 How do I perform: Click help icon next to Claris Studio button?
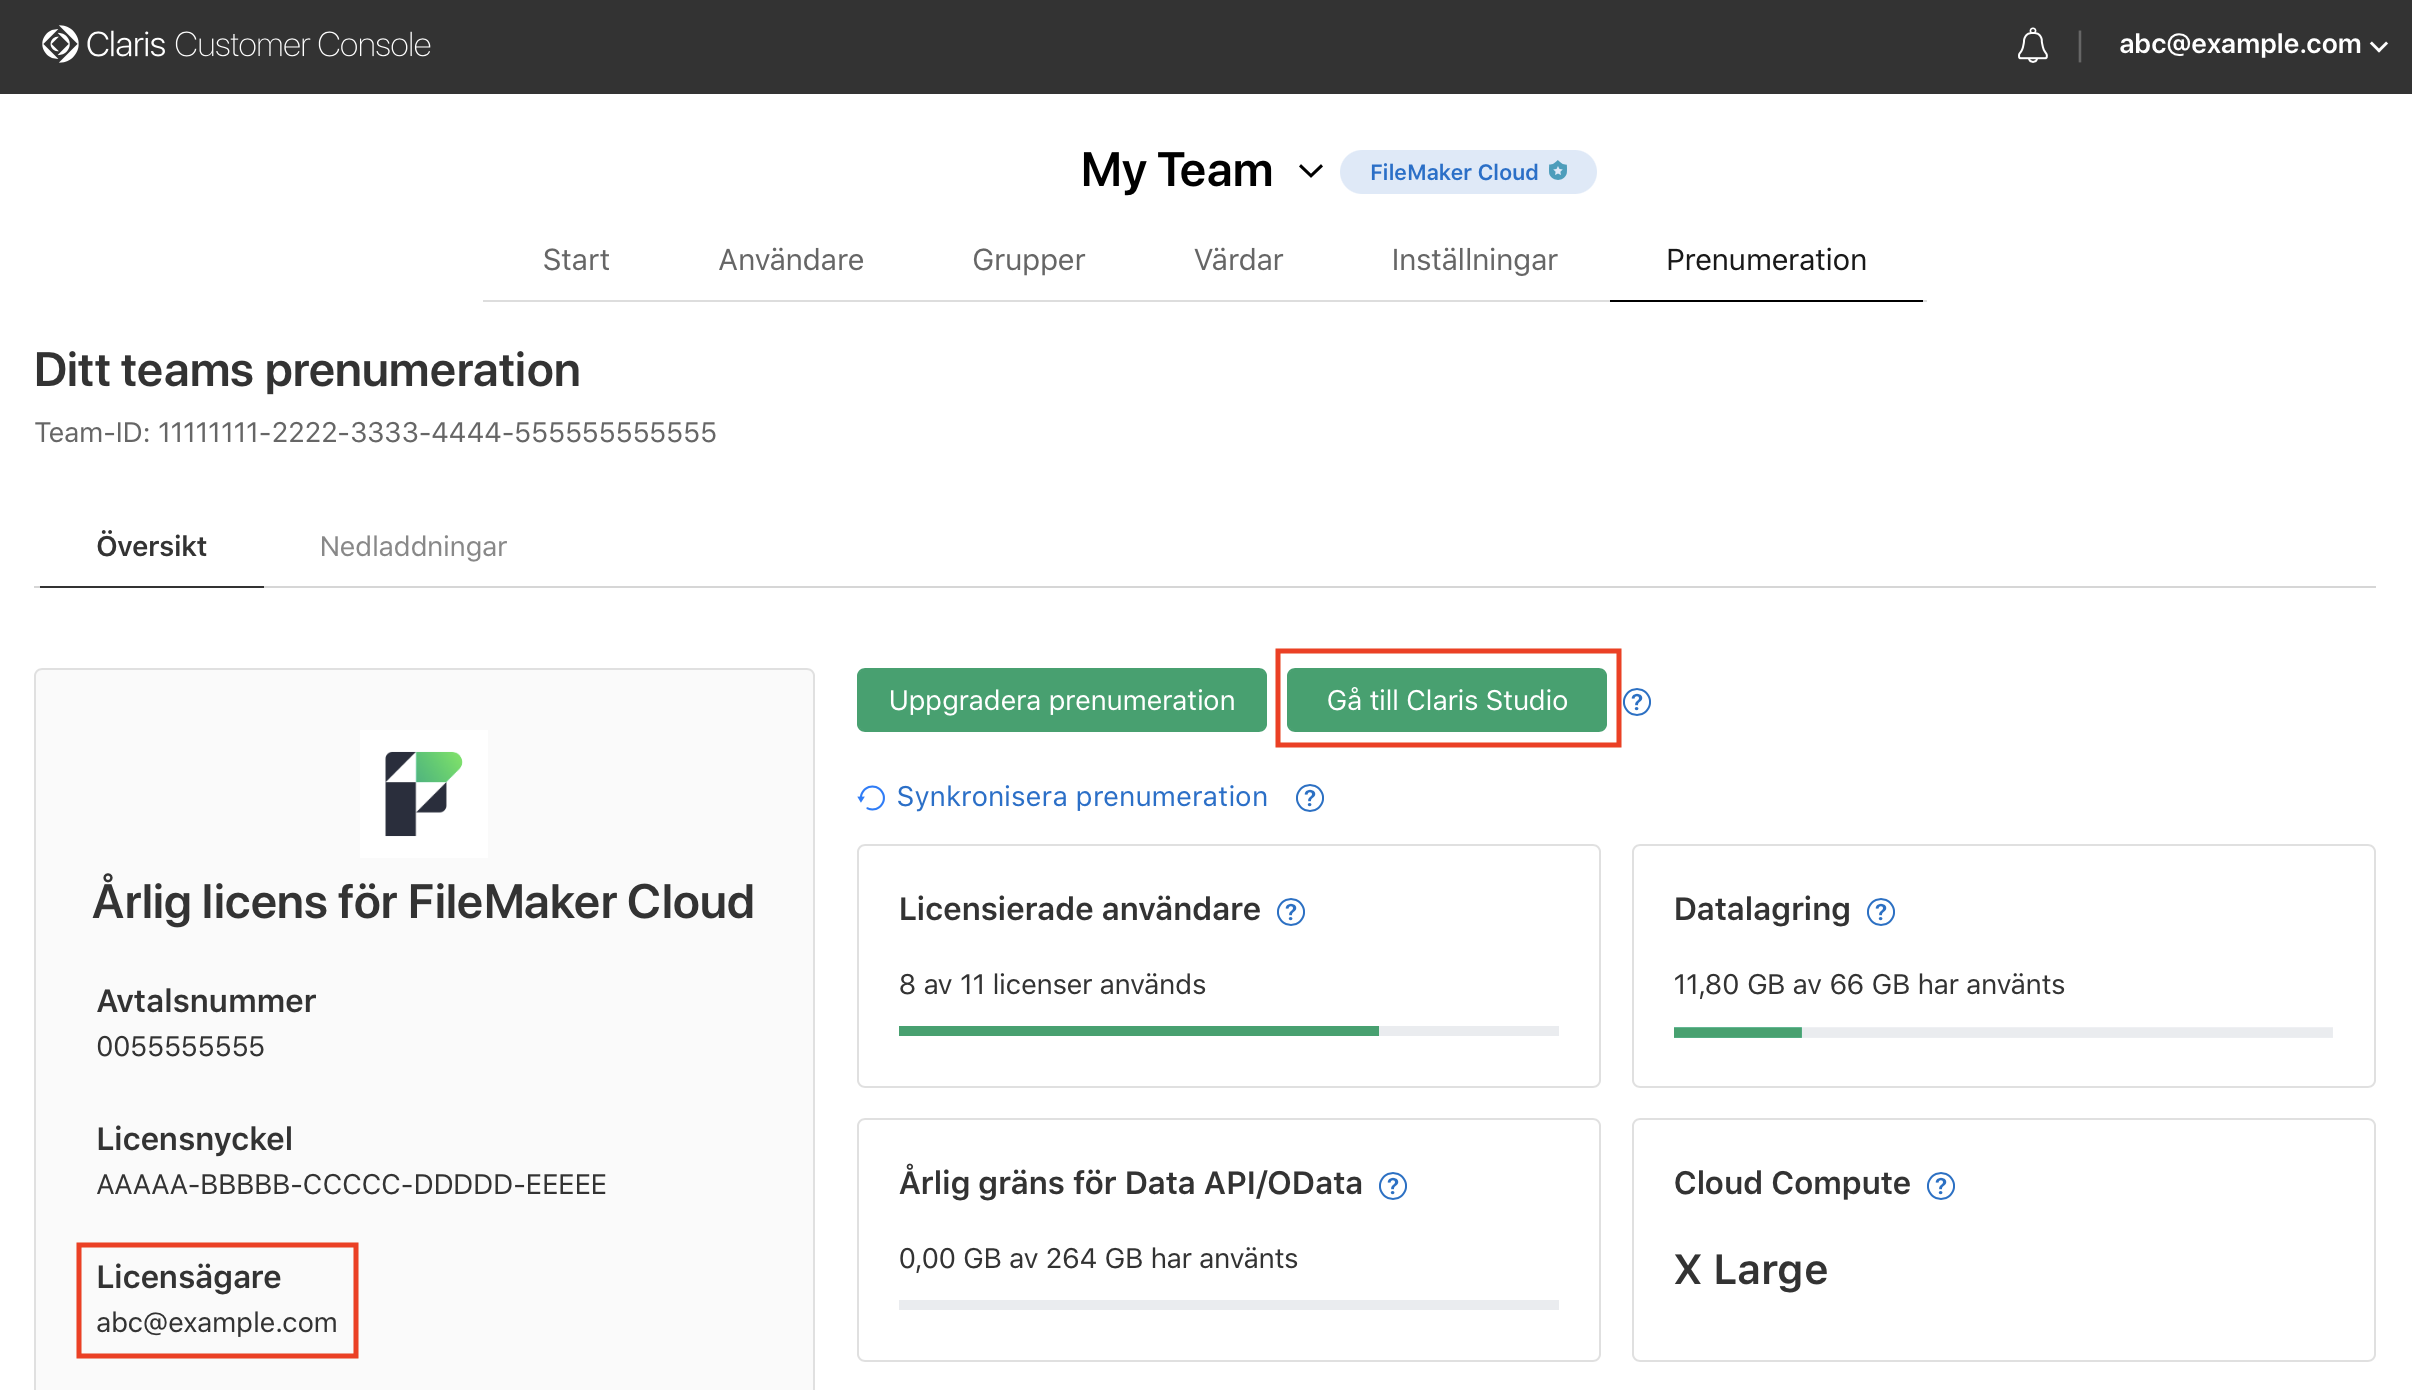click(x=1637, y=702)
